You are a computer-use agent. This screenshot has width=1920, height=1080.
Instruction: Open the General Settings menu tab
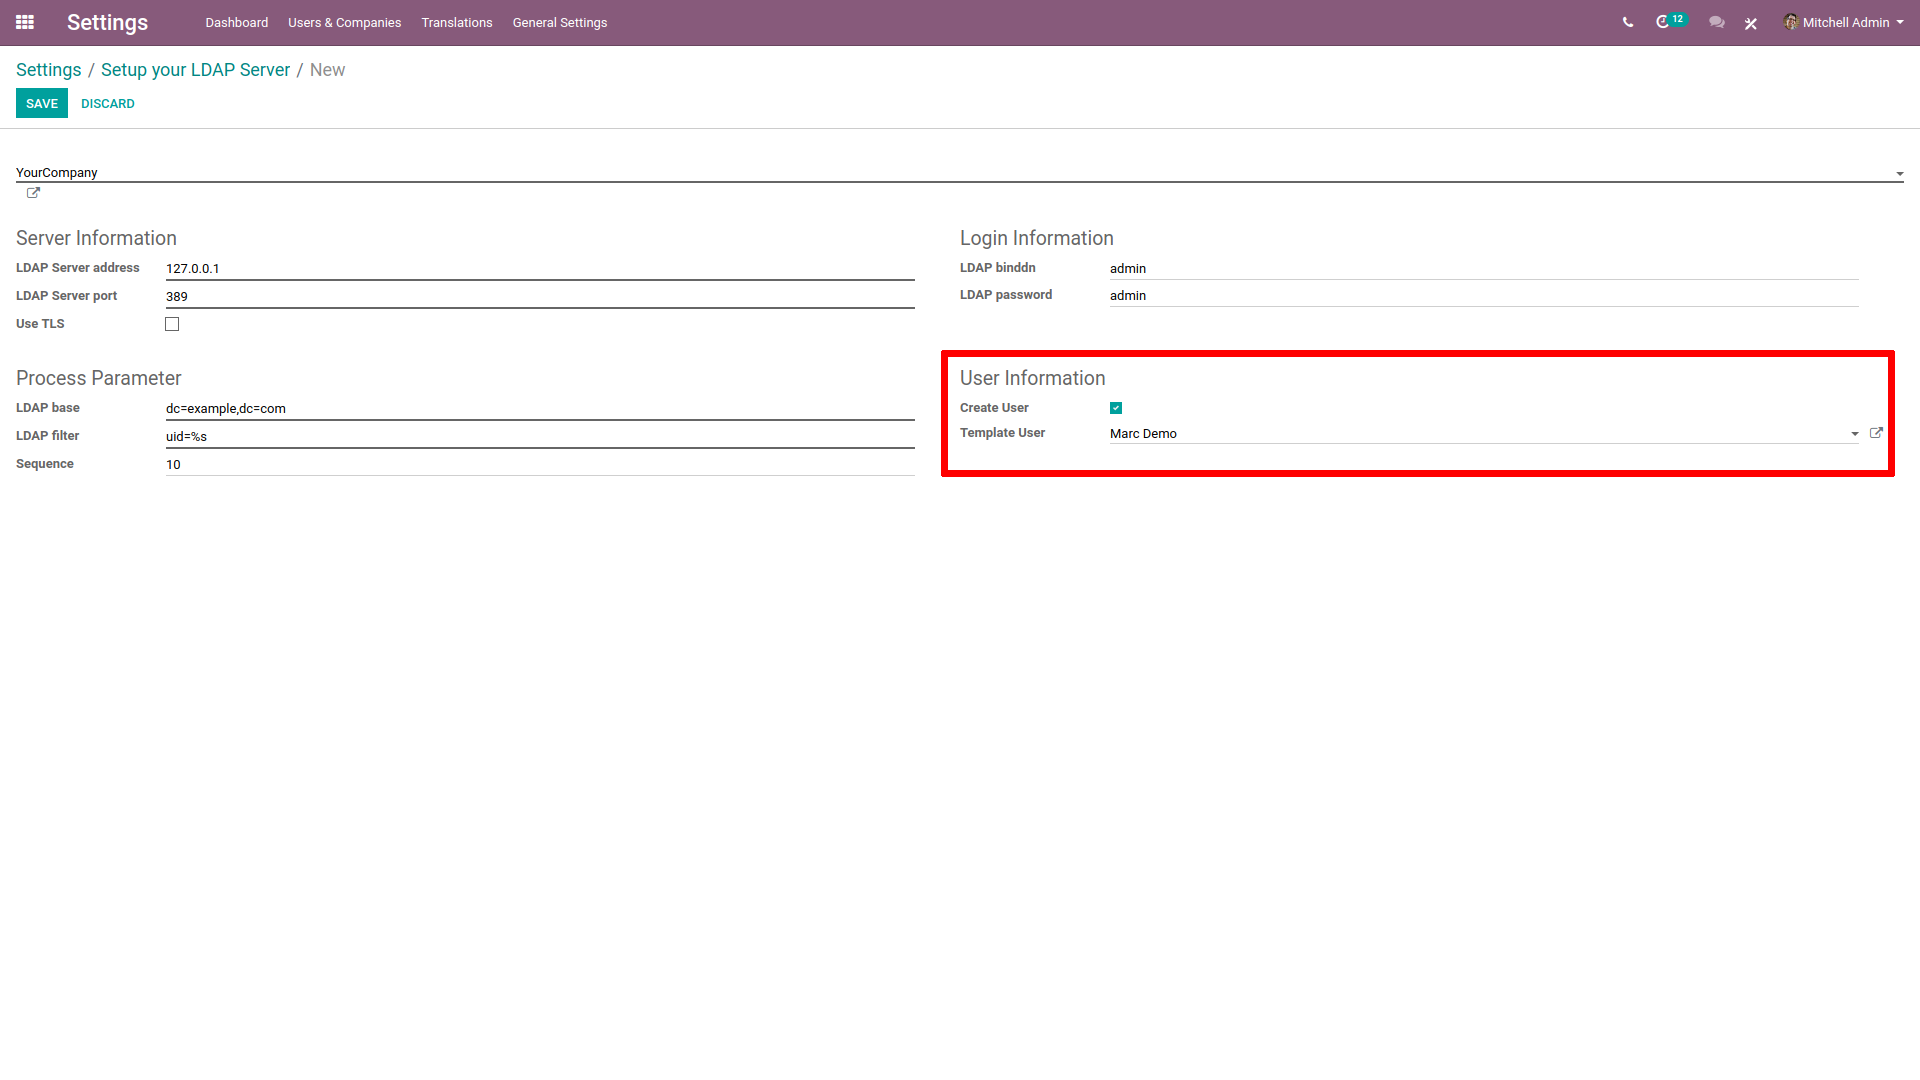[x=559, y=22]
